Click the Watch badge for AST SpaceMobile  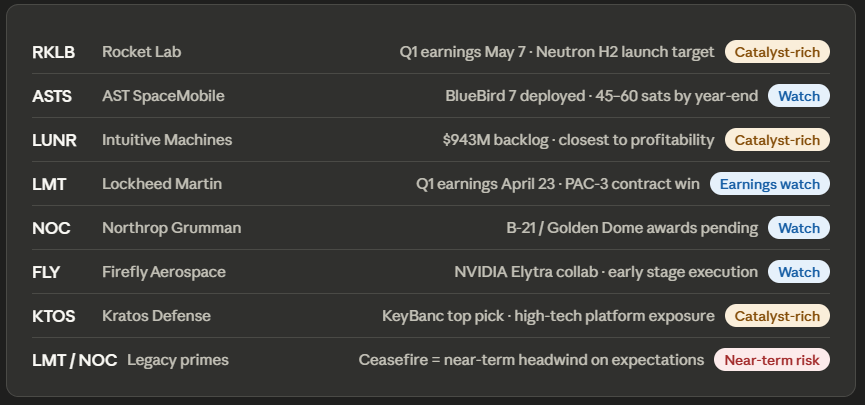click(x=798, y=96)
